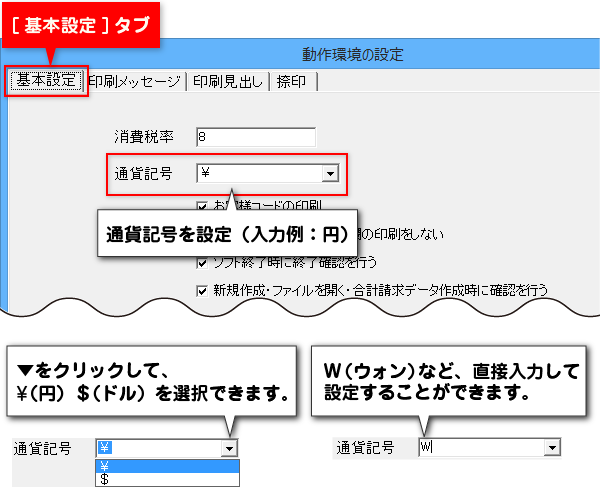This screenshot has height=501, width=600.
Task: Choose ¥ from the currency dropdown list
Action: [x=167, y=466]
